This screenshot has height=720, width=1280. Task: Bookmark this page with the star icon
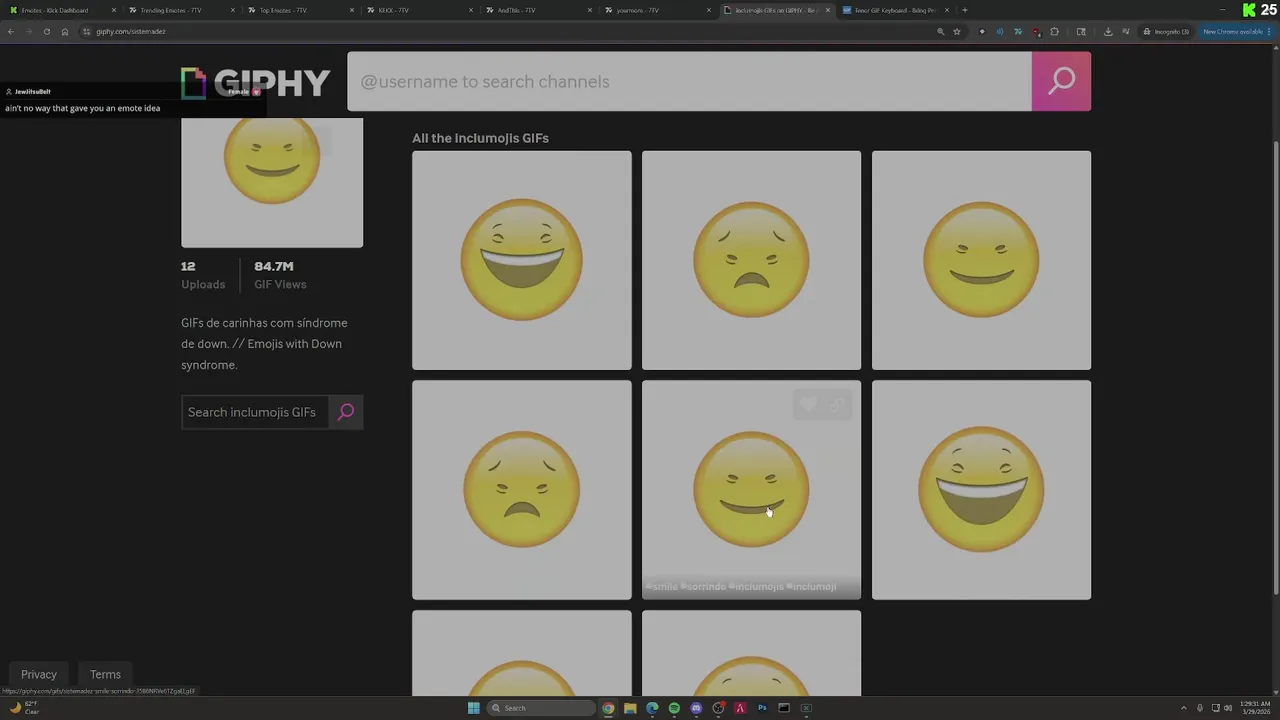click(957, 31)
